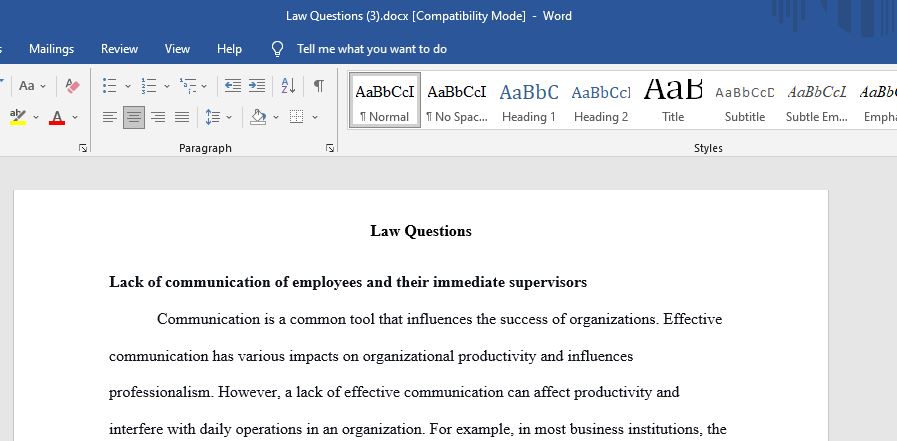The image size is (897, 441).
Task: Apply the No Spacing style
Action: click(x=457, y=100)
